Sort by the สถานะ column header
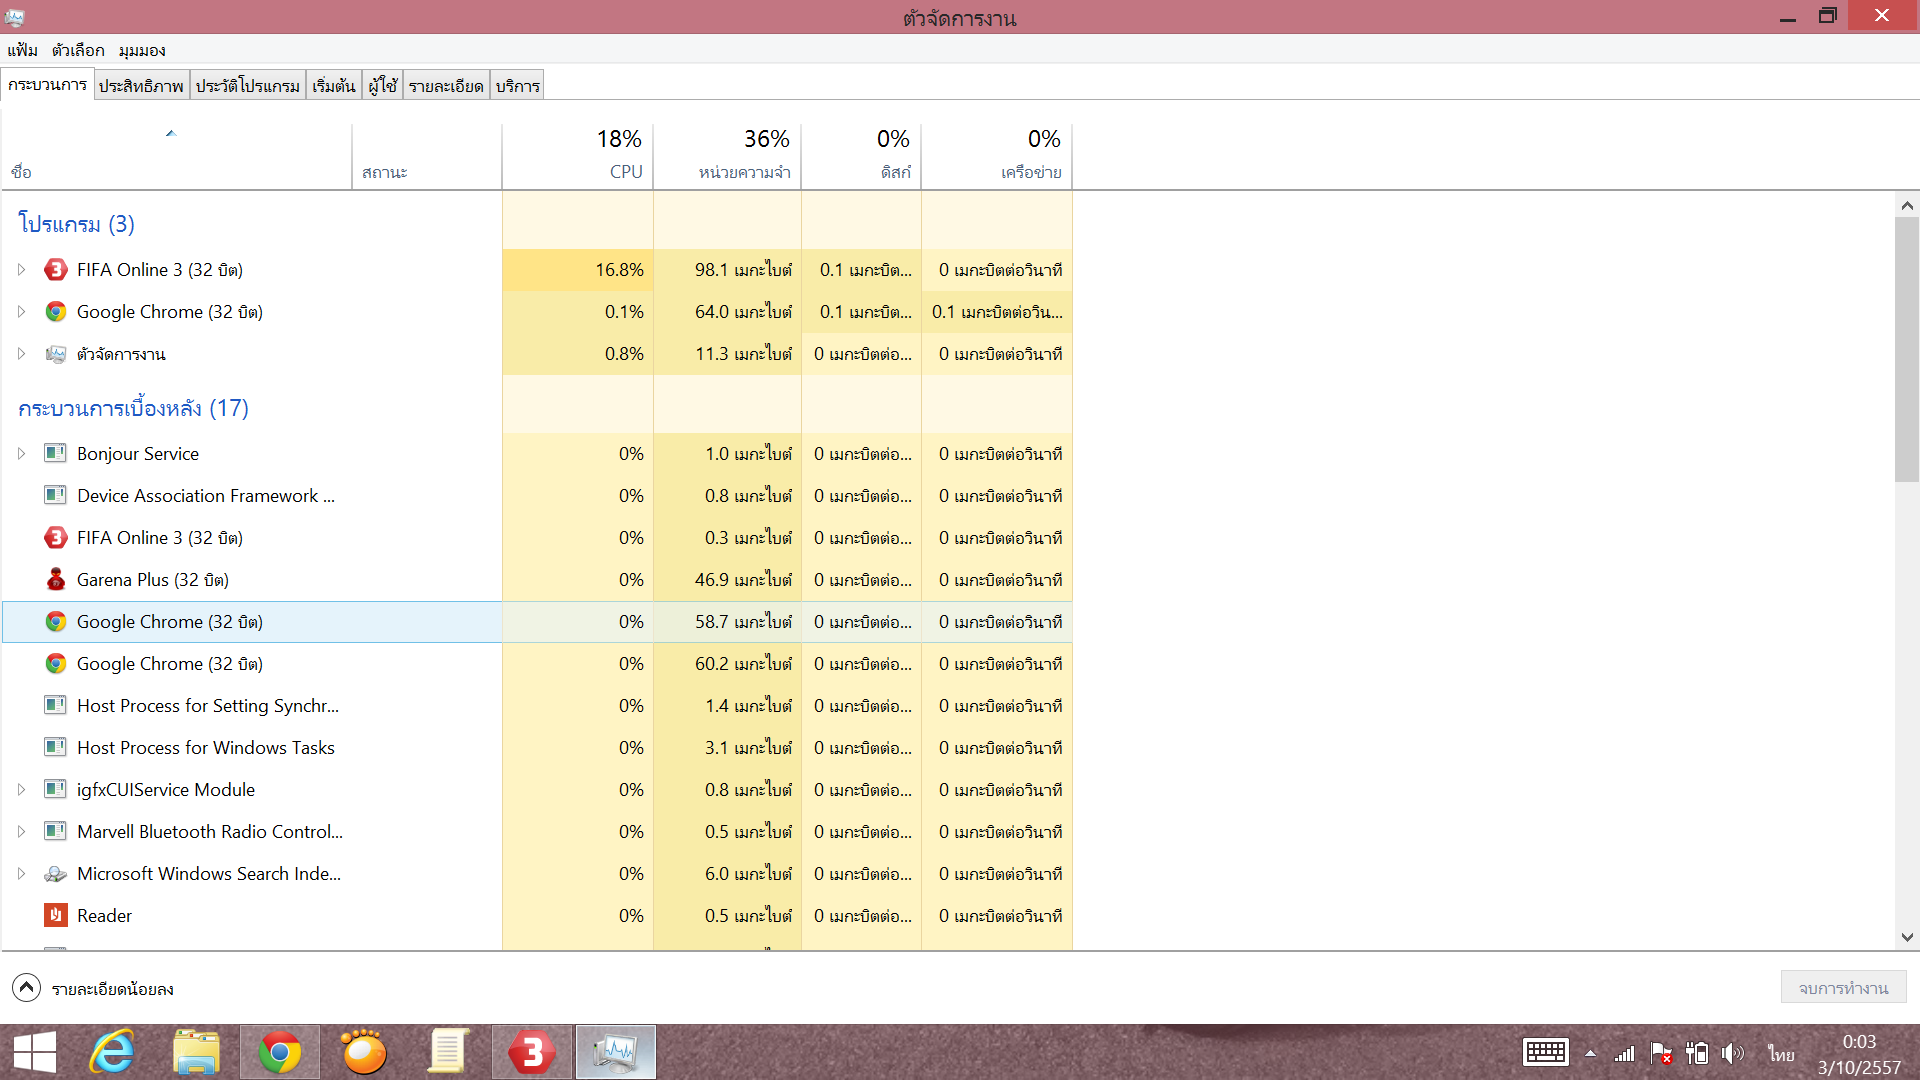 pos(427,156)
